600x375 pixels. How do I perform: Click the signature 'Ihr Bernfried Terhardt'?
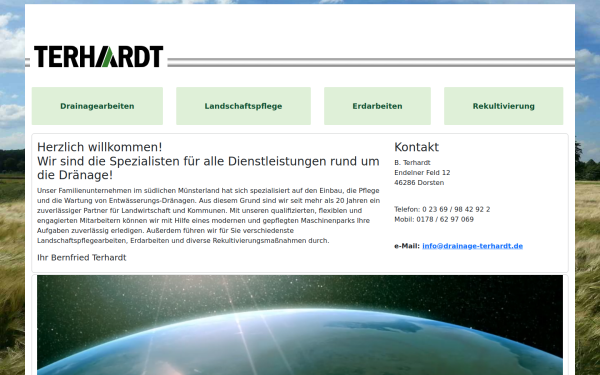82,258
